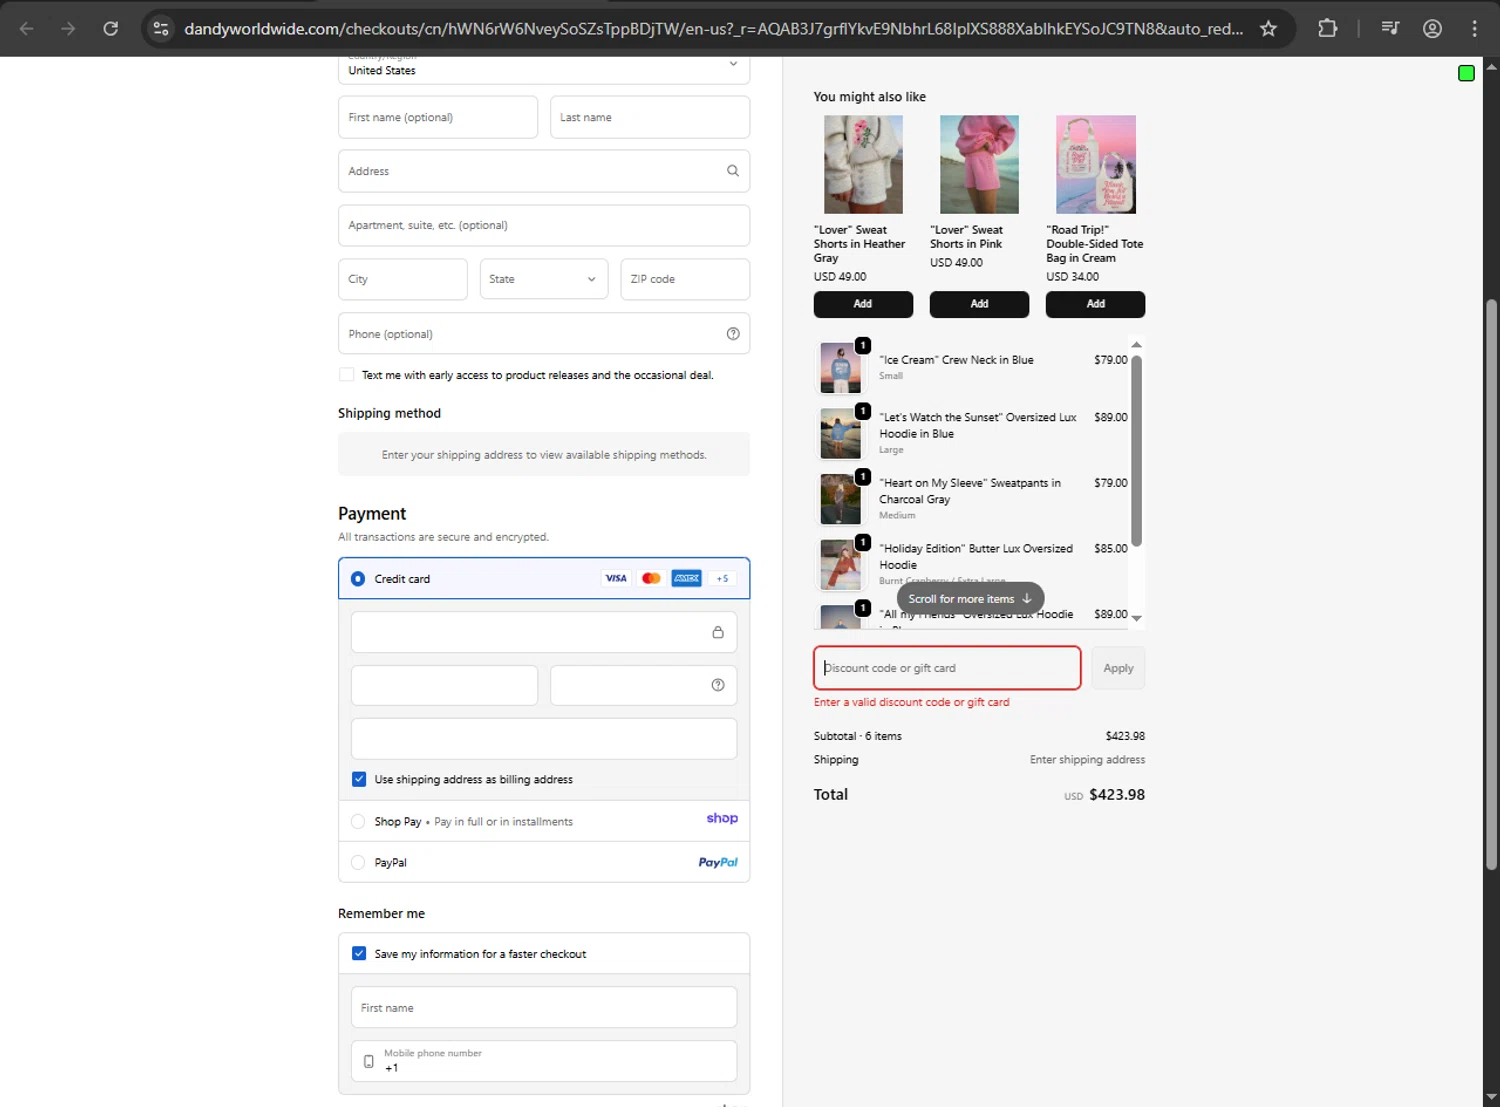
Task: Select PayPal payment option
Action: (358, 862)
